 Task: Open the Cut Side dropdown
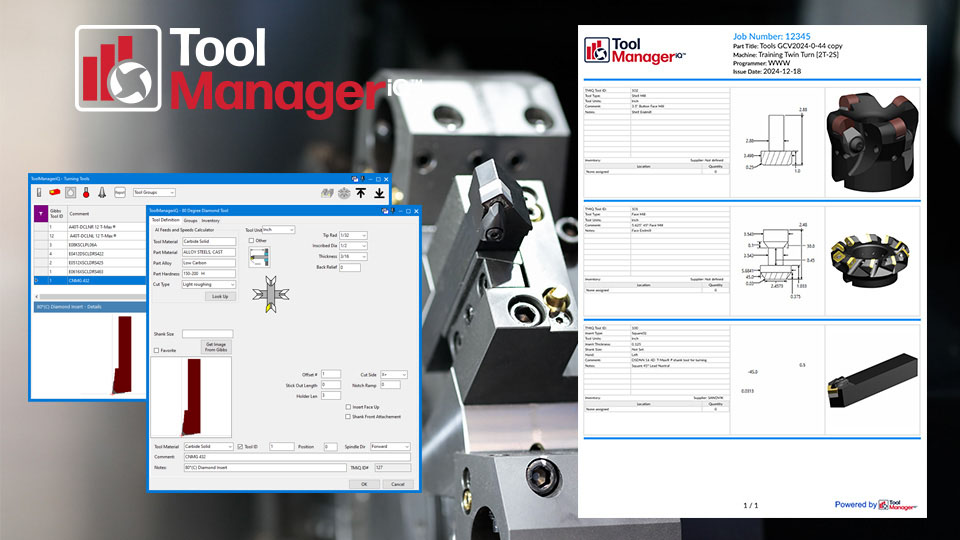394,374
